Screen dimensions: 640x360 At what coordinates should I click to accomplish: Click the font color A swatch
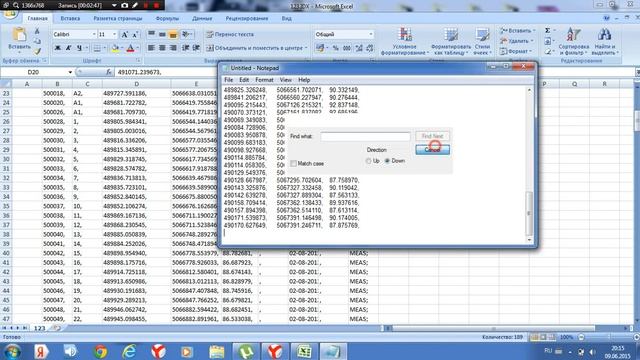point(130,48)
